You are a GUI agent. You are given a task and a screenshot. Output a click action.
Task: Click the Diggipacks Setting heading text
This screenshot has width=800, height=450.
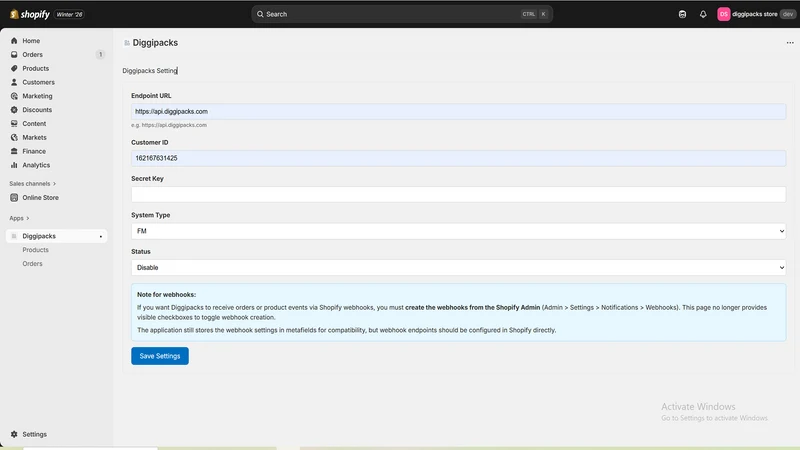149,71
